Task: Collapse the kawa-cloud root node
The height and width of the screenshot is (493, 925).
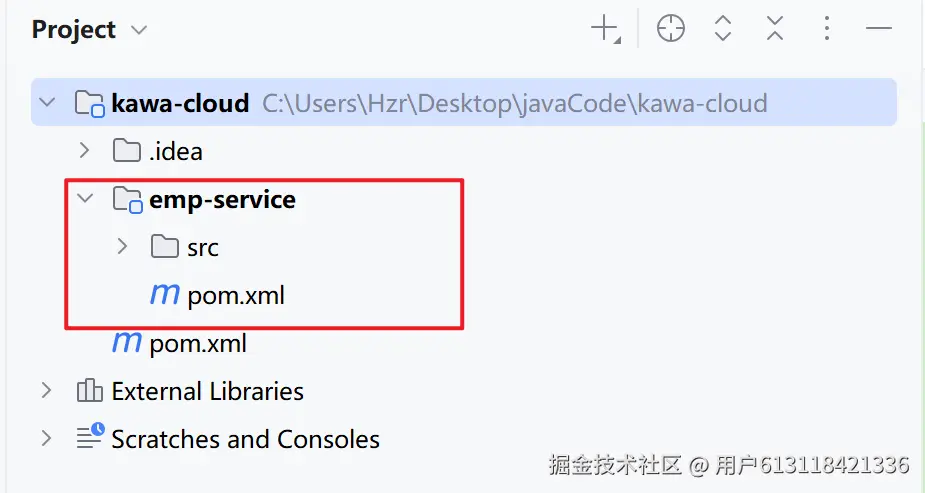Action: [x=47, y=102]
